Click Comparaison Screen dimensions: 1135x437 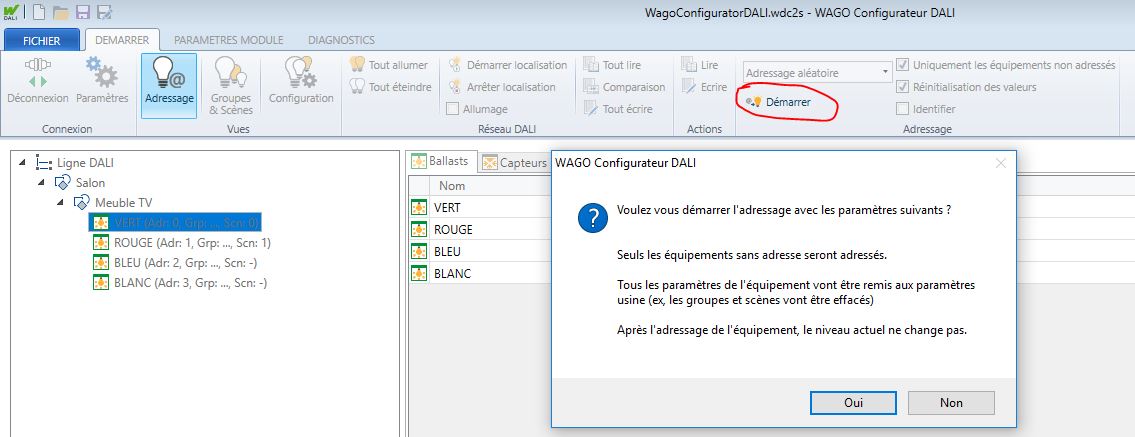(624, 87)
